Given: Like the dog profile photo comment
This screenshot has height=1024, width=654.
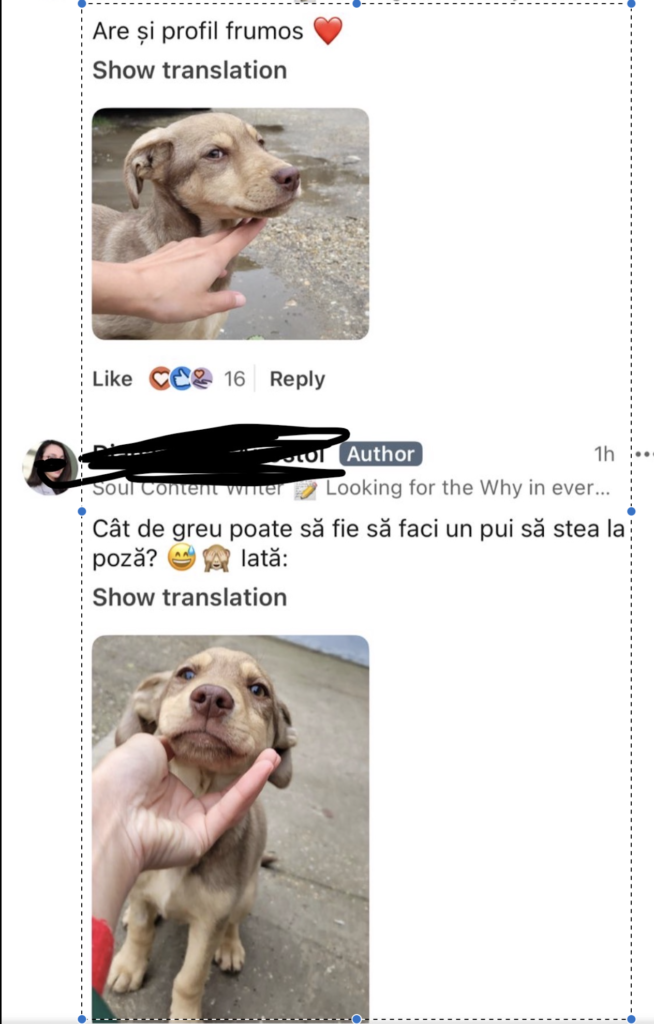Looking at the screenshot, I should [x=112, y=379].
